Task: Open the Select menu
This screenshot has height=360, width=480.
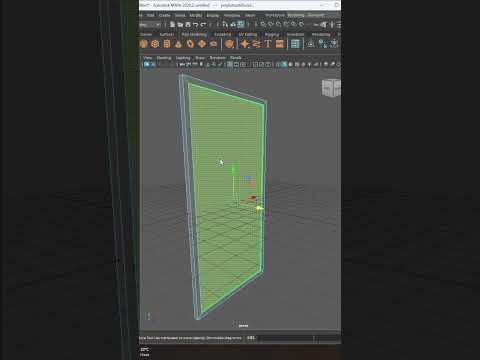Action: [180, 15]
